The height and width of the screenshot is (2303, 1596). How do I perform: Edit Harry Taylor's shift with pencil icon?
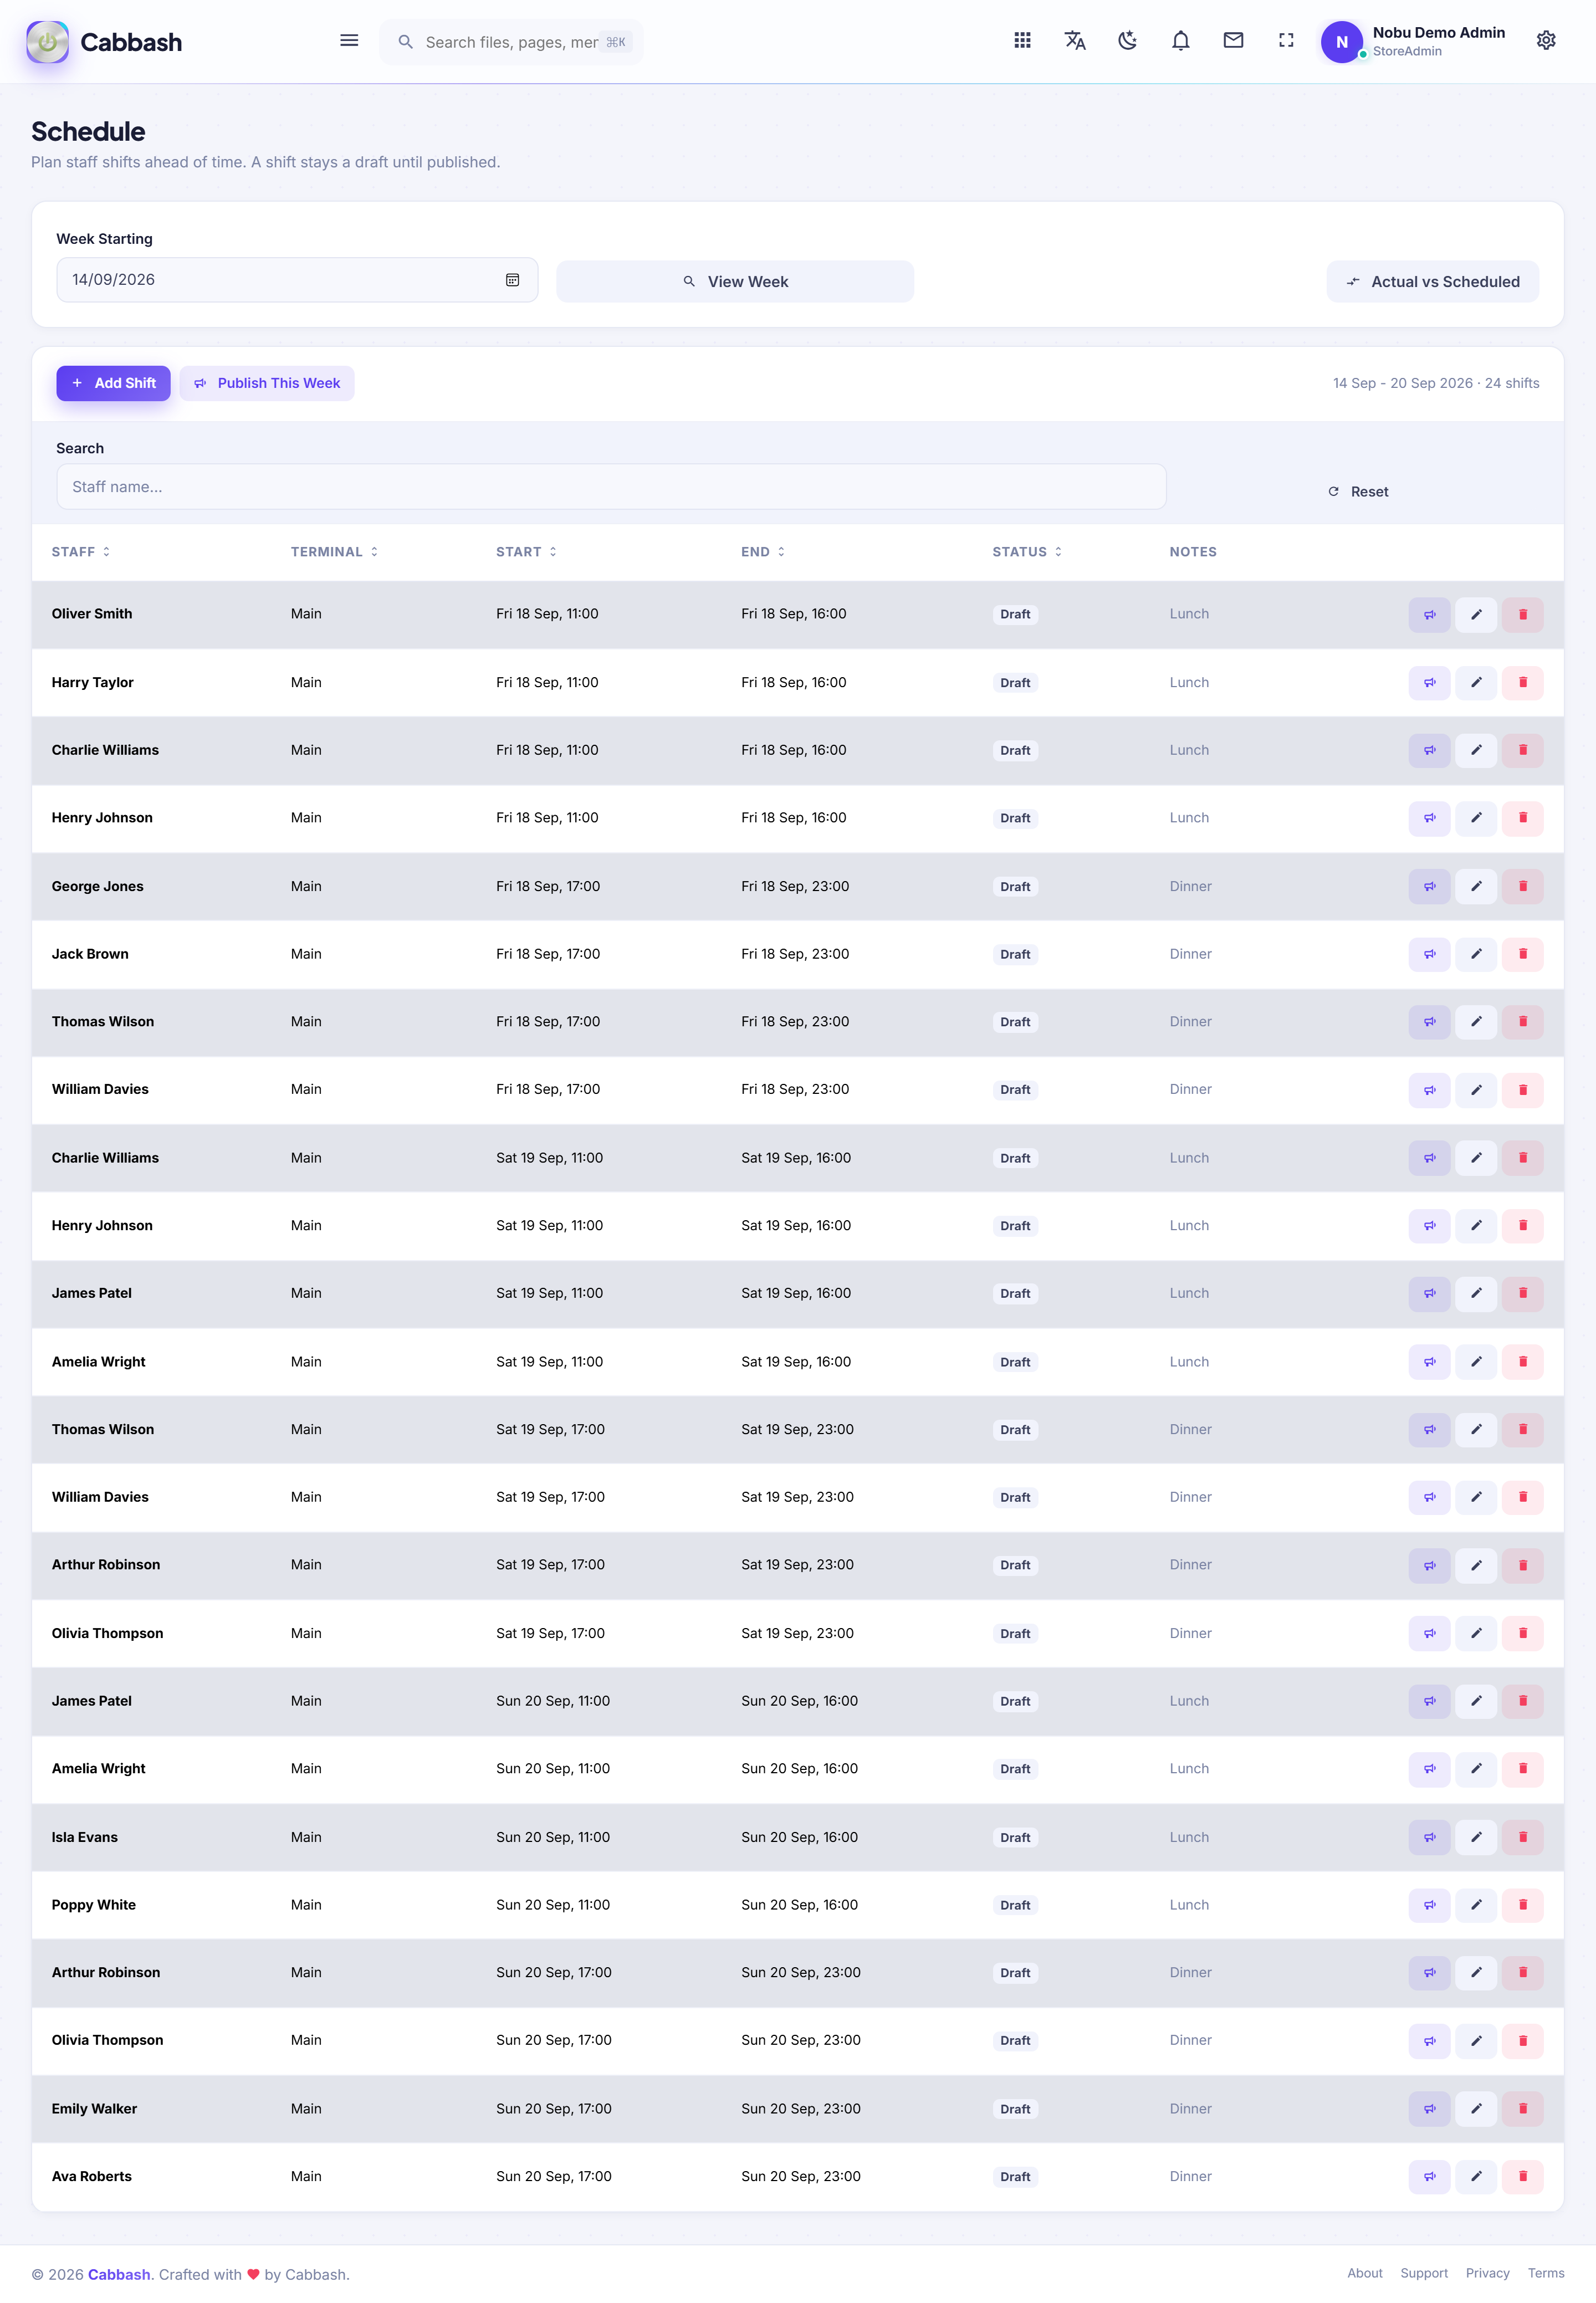pos(1475,683)
